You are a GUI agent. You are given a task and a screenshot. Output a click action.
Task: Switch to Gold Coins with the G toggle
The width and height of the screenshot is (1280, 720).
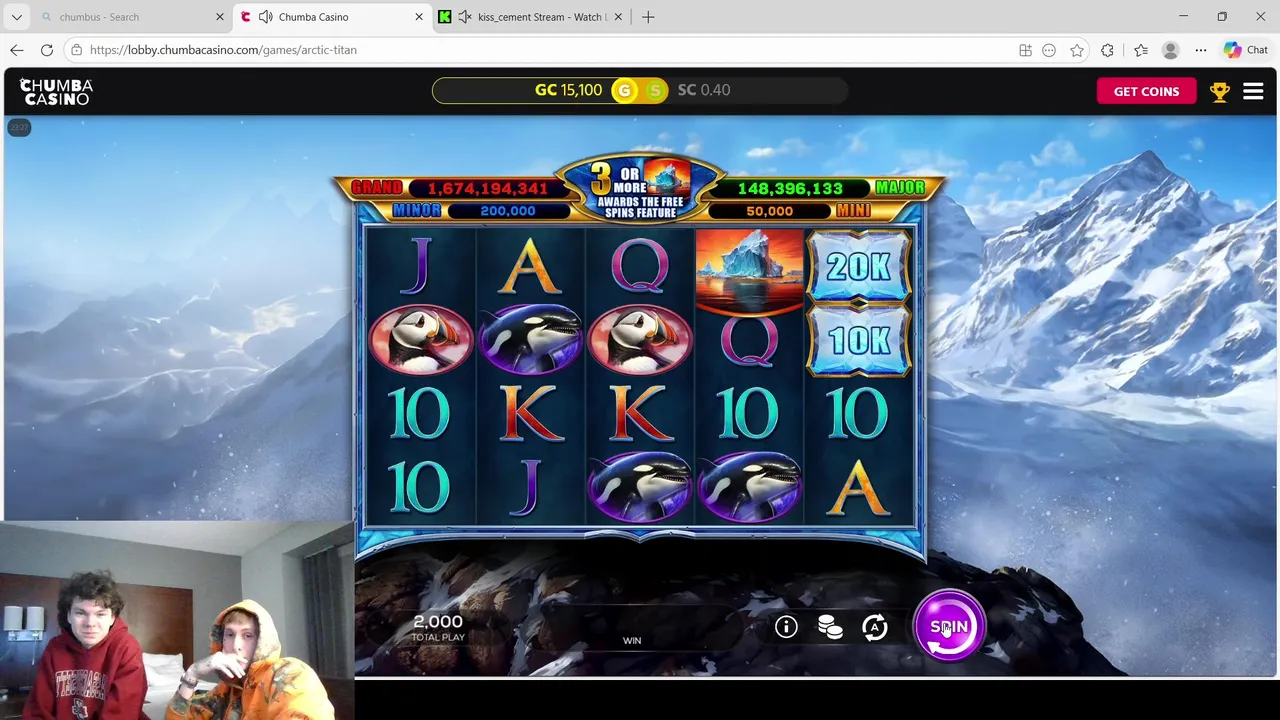coord(624,90)
